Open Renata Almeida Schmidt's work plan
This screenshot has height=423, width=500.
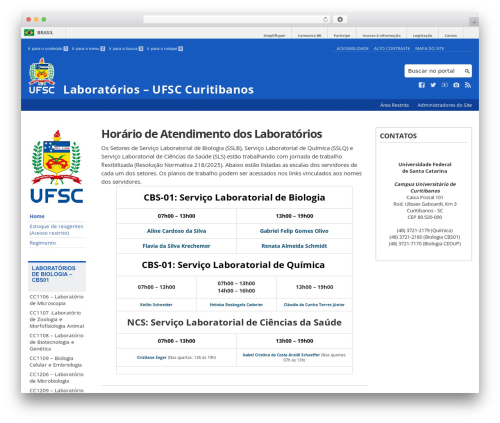click(294, 246)
